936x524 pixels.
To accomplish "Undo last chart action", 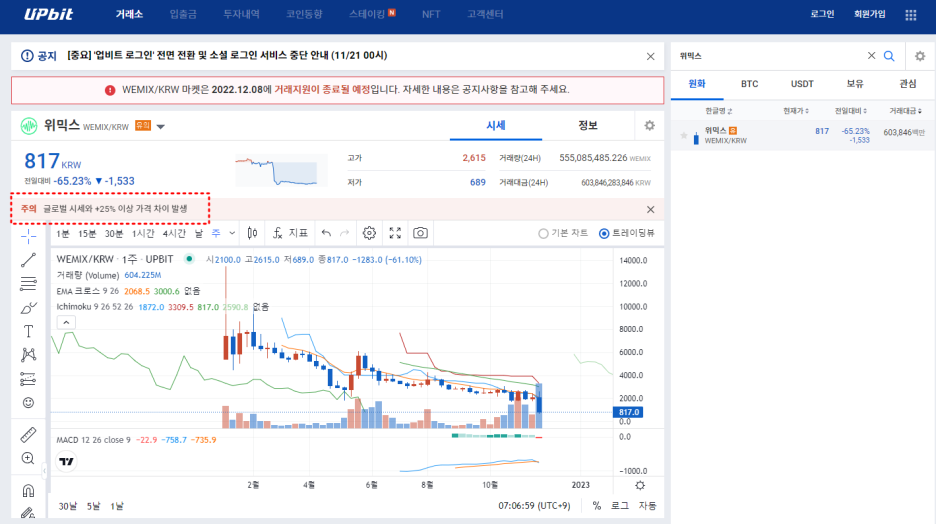I will [x=326, y=233].
